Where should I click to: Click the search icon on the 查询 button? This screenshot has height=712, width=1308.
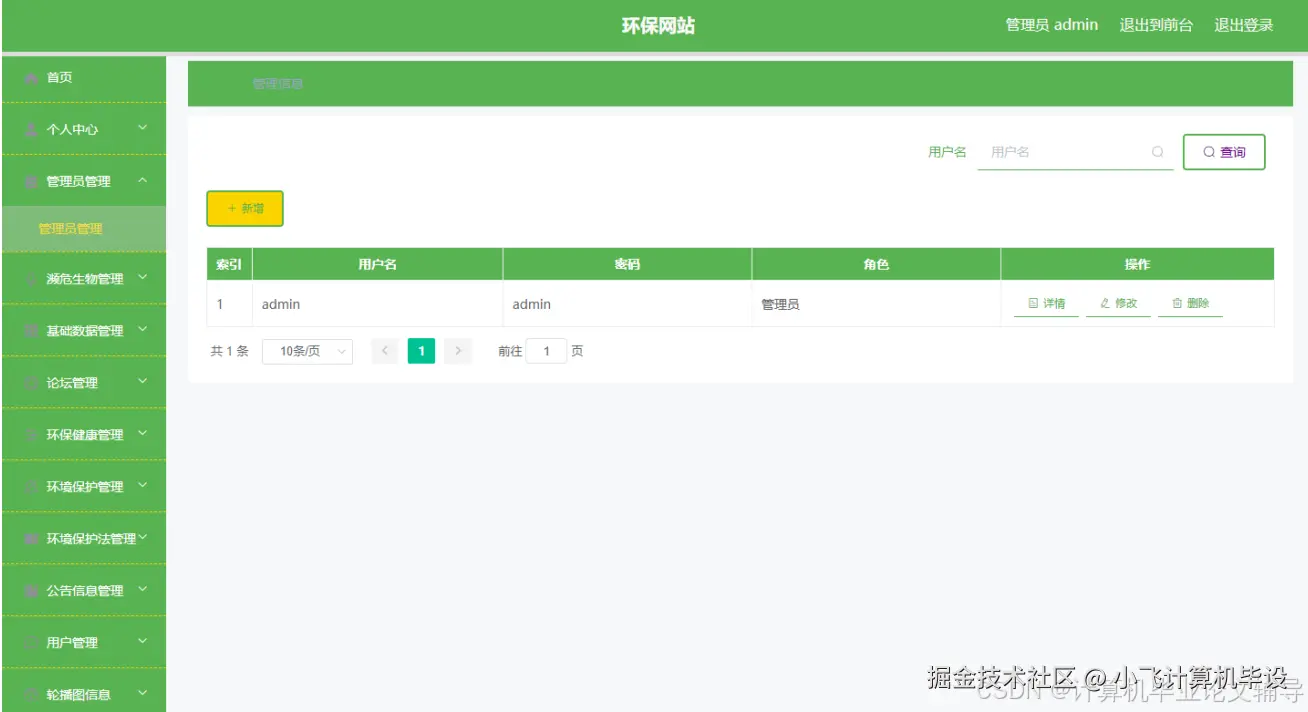tap(1209, 152)
